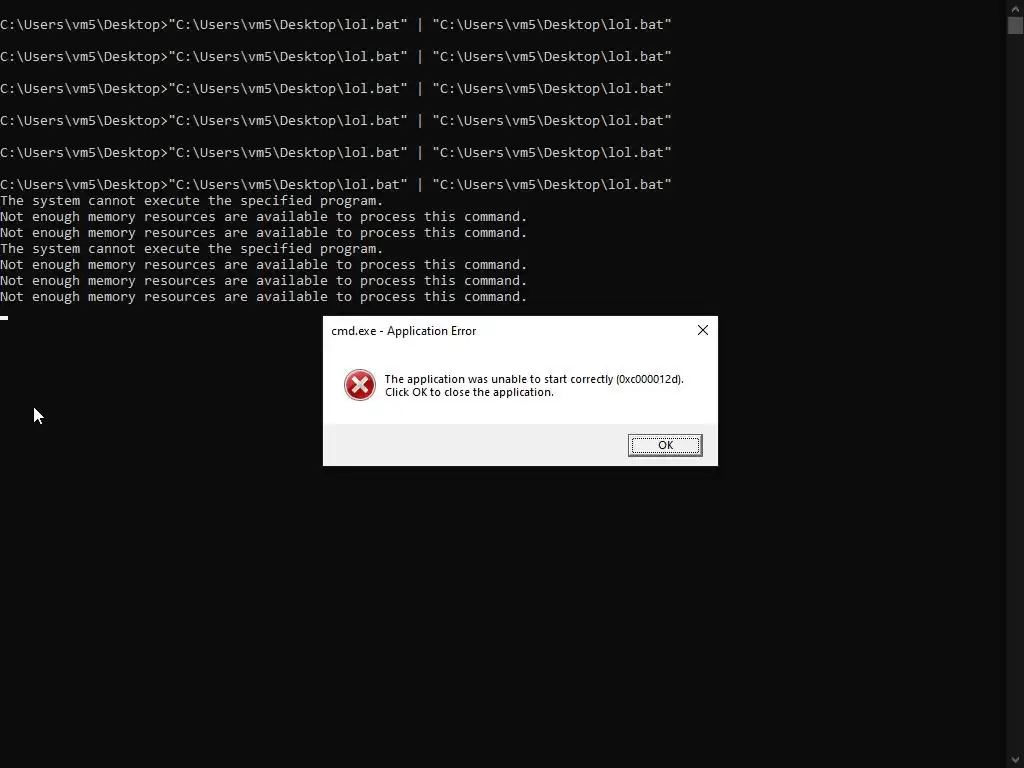Click the red error X icon

[x=360, y=385]
